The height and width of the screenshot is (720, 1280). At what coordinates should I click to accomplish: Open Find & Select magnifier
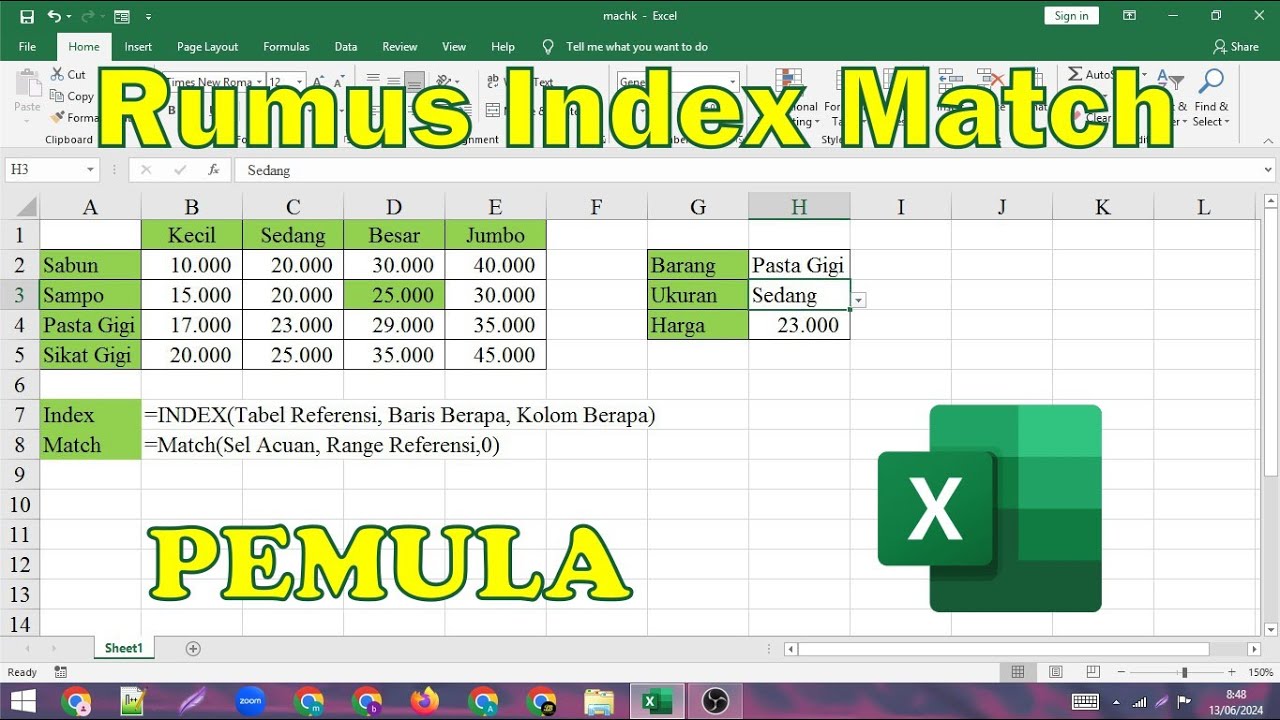click(1210, 82)
